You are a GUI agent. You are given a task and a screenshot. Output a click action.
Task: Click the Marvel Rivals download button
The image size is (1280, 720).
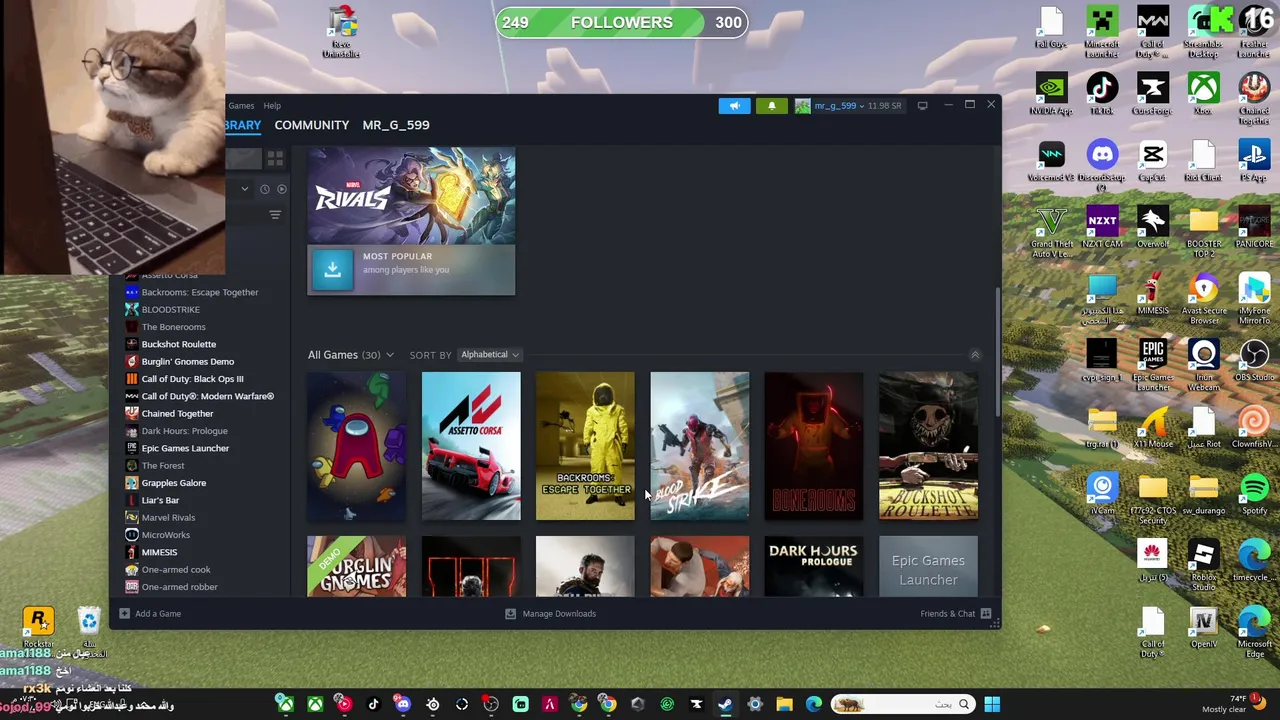point(332,269)
